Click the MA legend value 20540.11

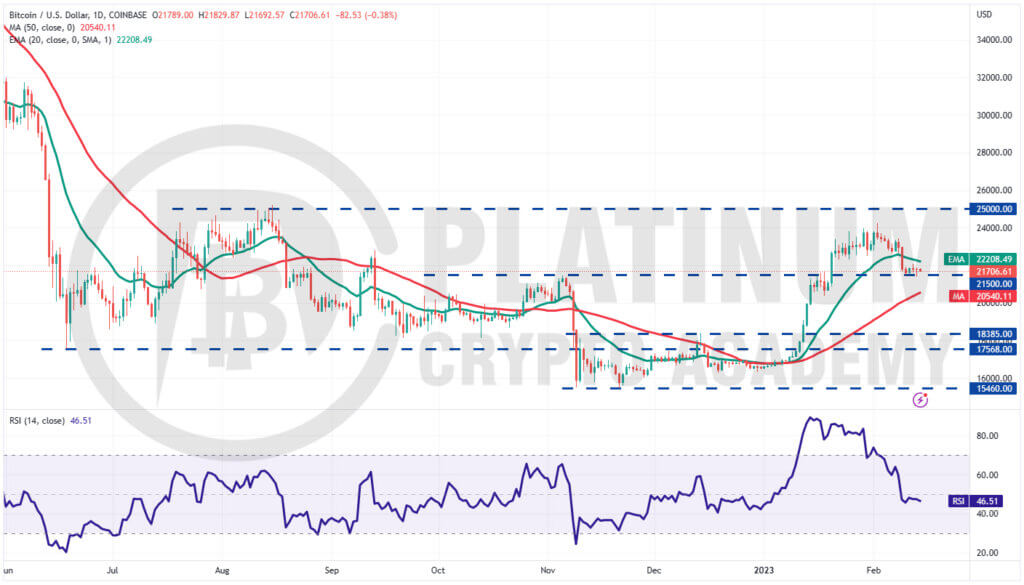pyautogui.click(x=97, y=27)
